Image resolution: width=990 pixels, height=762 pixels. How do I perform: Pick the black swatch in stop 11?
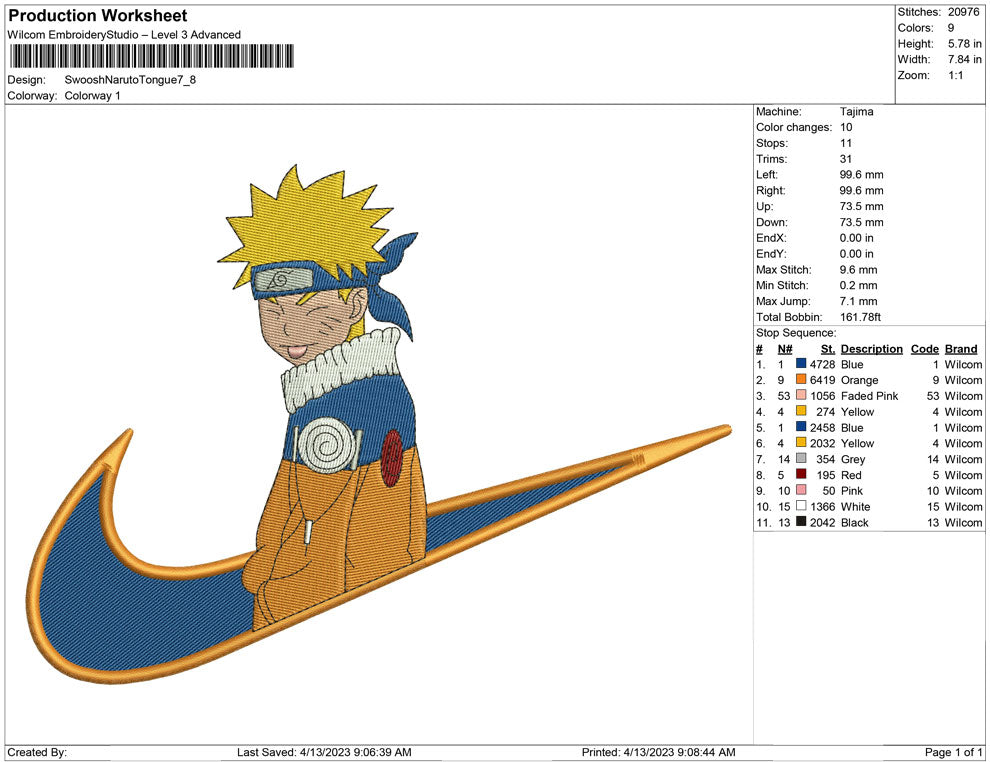[801, 521]
